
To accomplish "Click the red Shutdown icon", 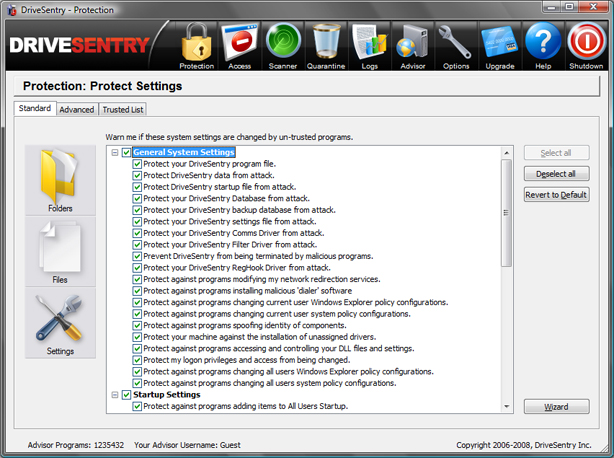I will tap(586, 46).
